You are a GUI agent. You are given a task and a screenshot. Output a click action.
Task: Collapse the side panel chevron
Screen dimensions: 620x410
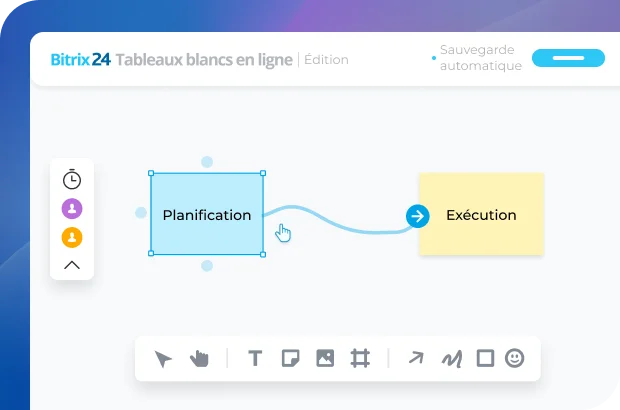72,265
